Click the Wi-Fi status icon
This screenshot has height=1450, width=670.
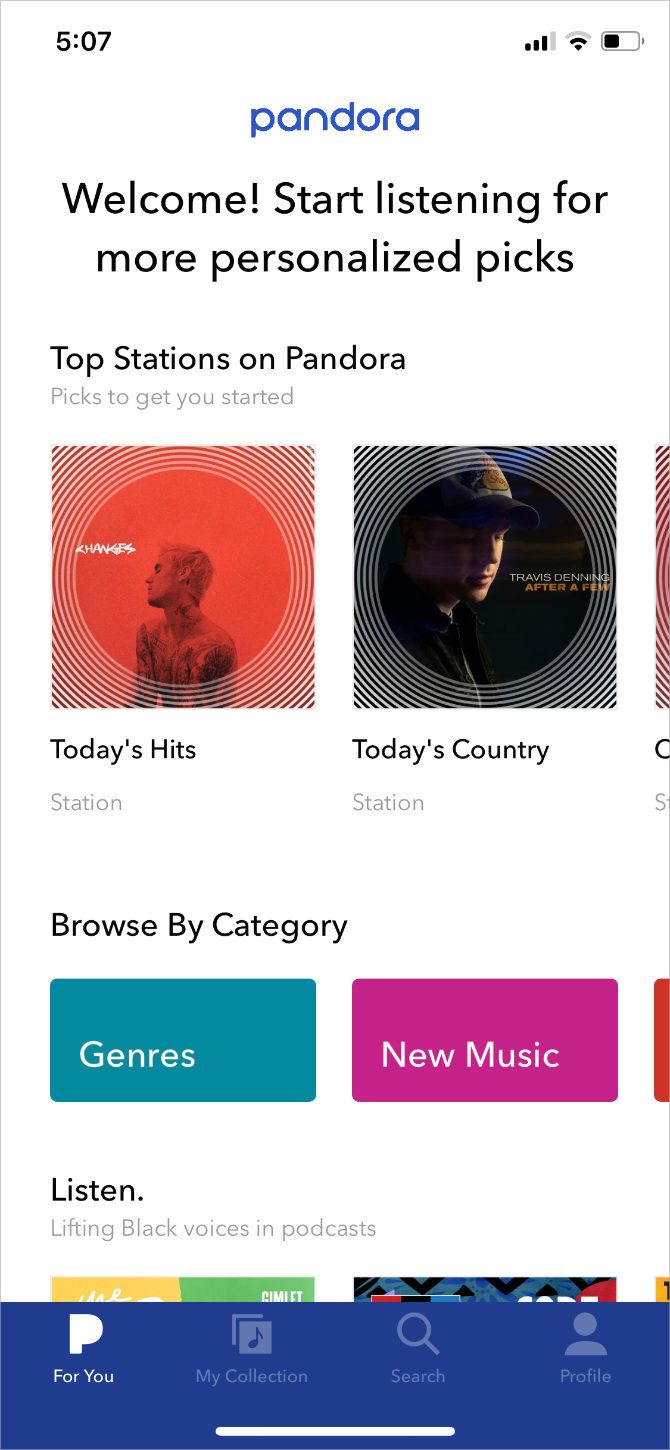[578, 41]
